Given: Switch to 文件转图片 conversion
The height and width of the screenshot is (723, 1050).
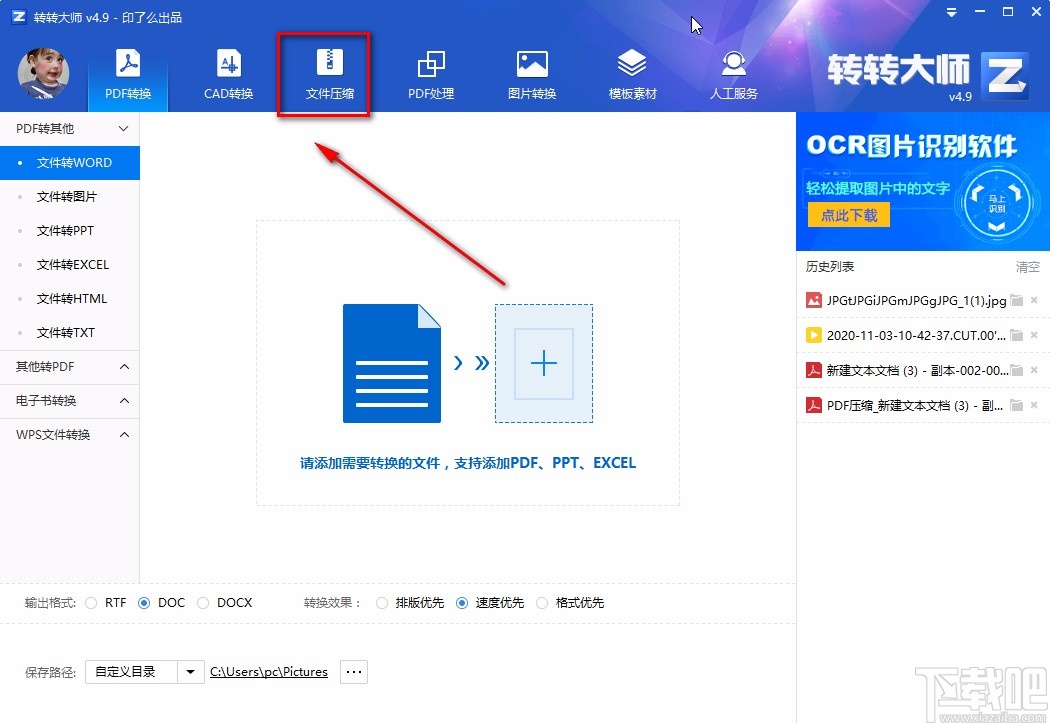Looking at the screenshot, I should 70,196.
